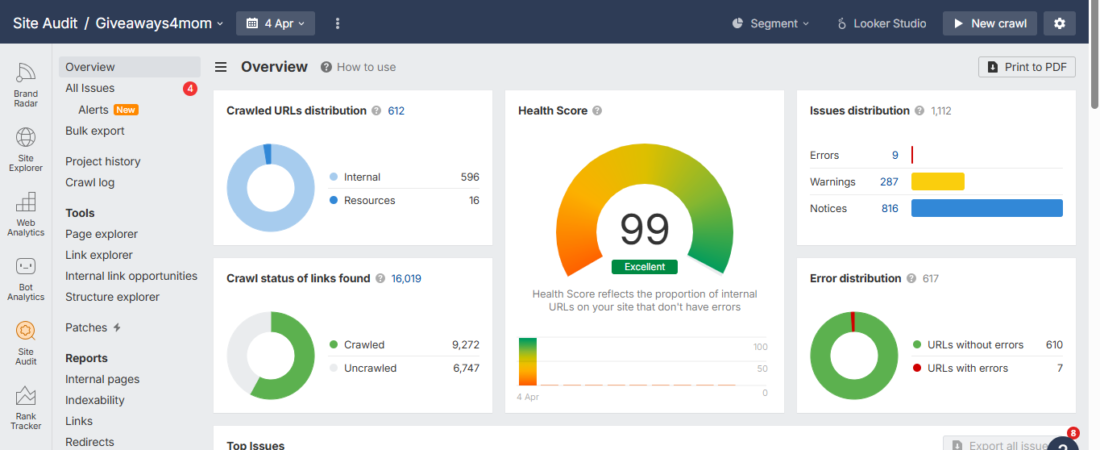Open the Segment dropdown

point(770,23)
